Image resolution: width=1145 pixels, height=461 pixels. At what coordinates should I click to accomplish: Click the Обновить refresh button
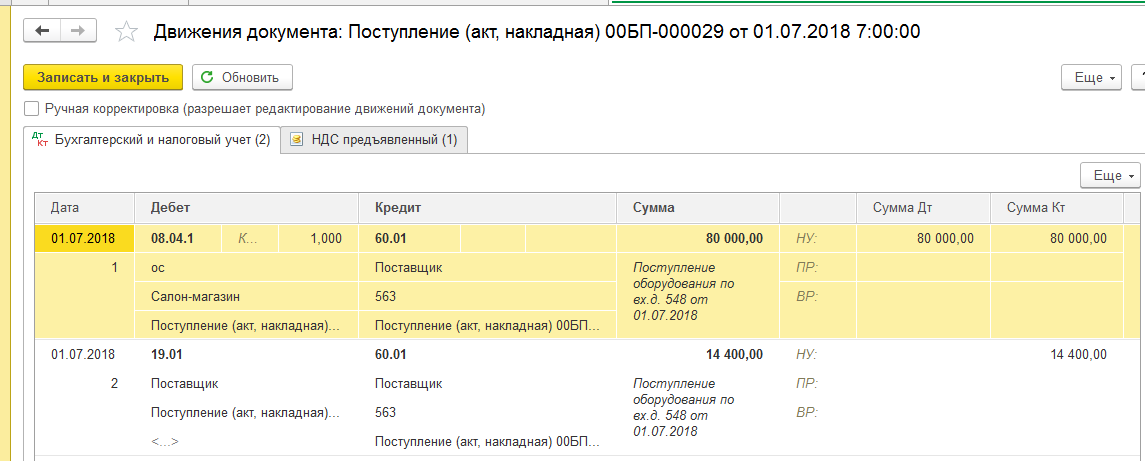pyautogui.click(x=242, y=77)
